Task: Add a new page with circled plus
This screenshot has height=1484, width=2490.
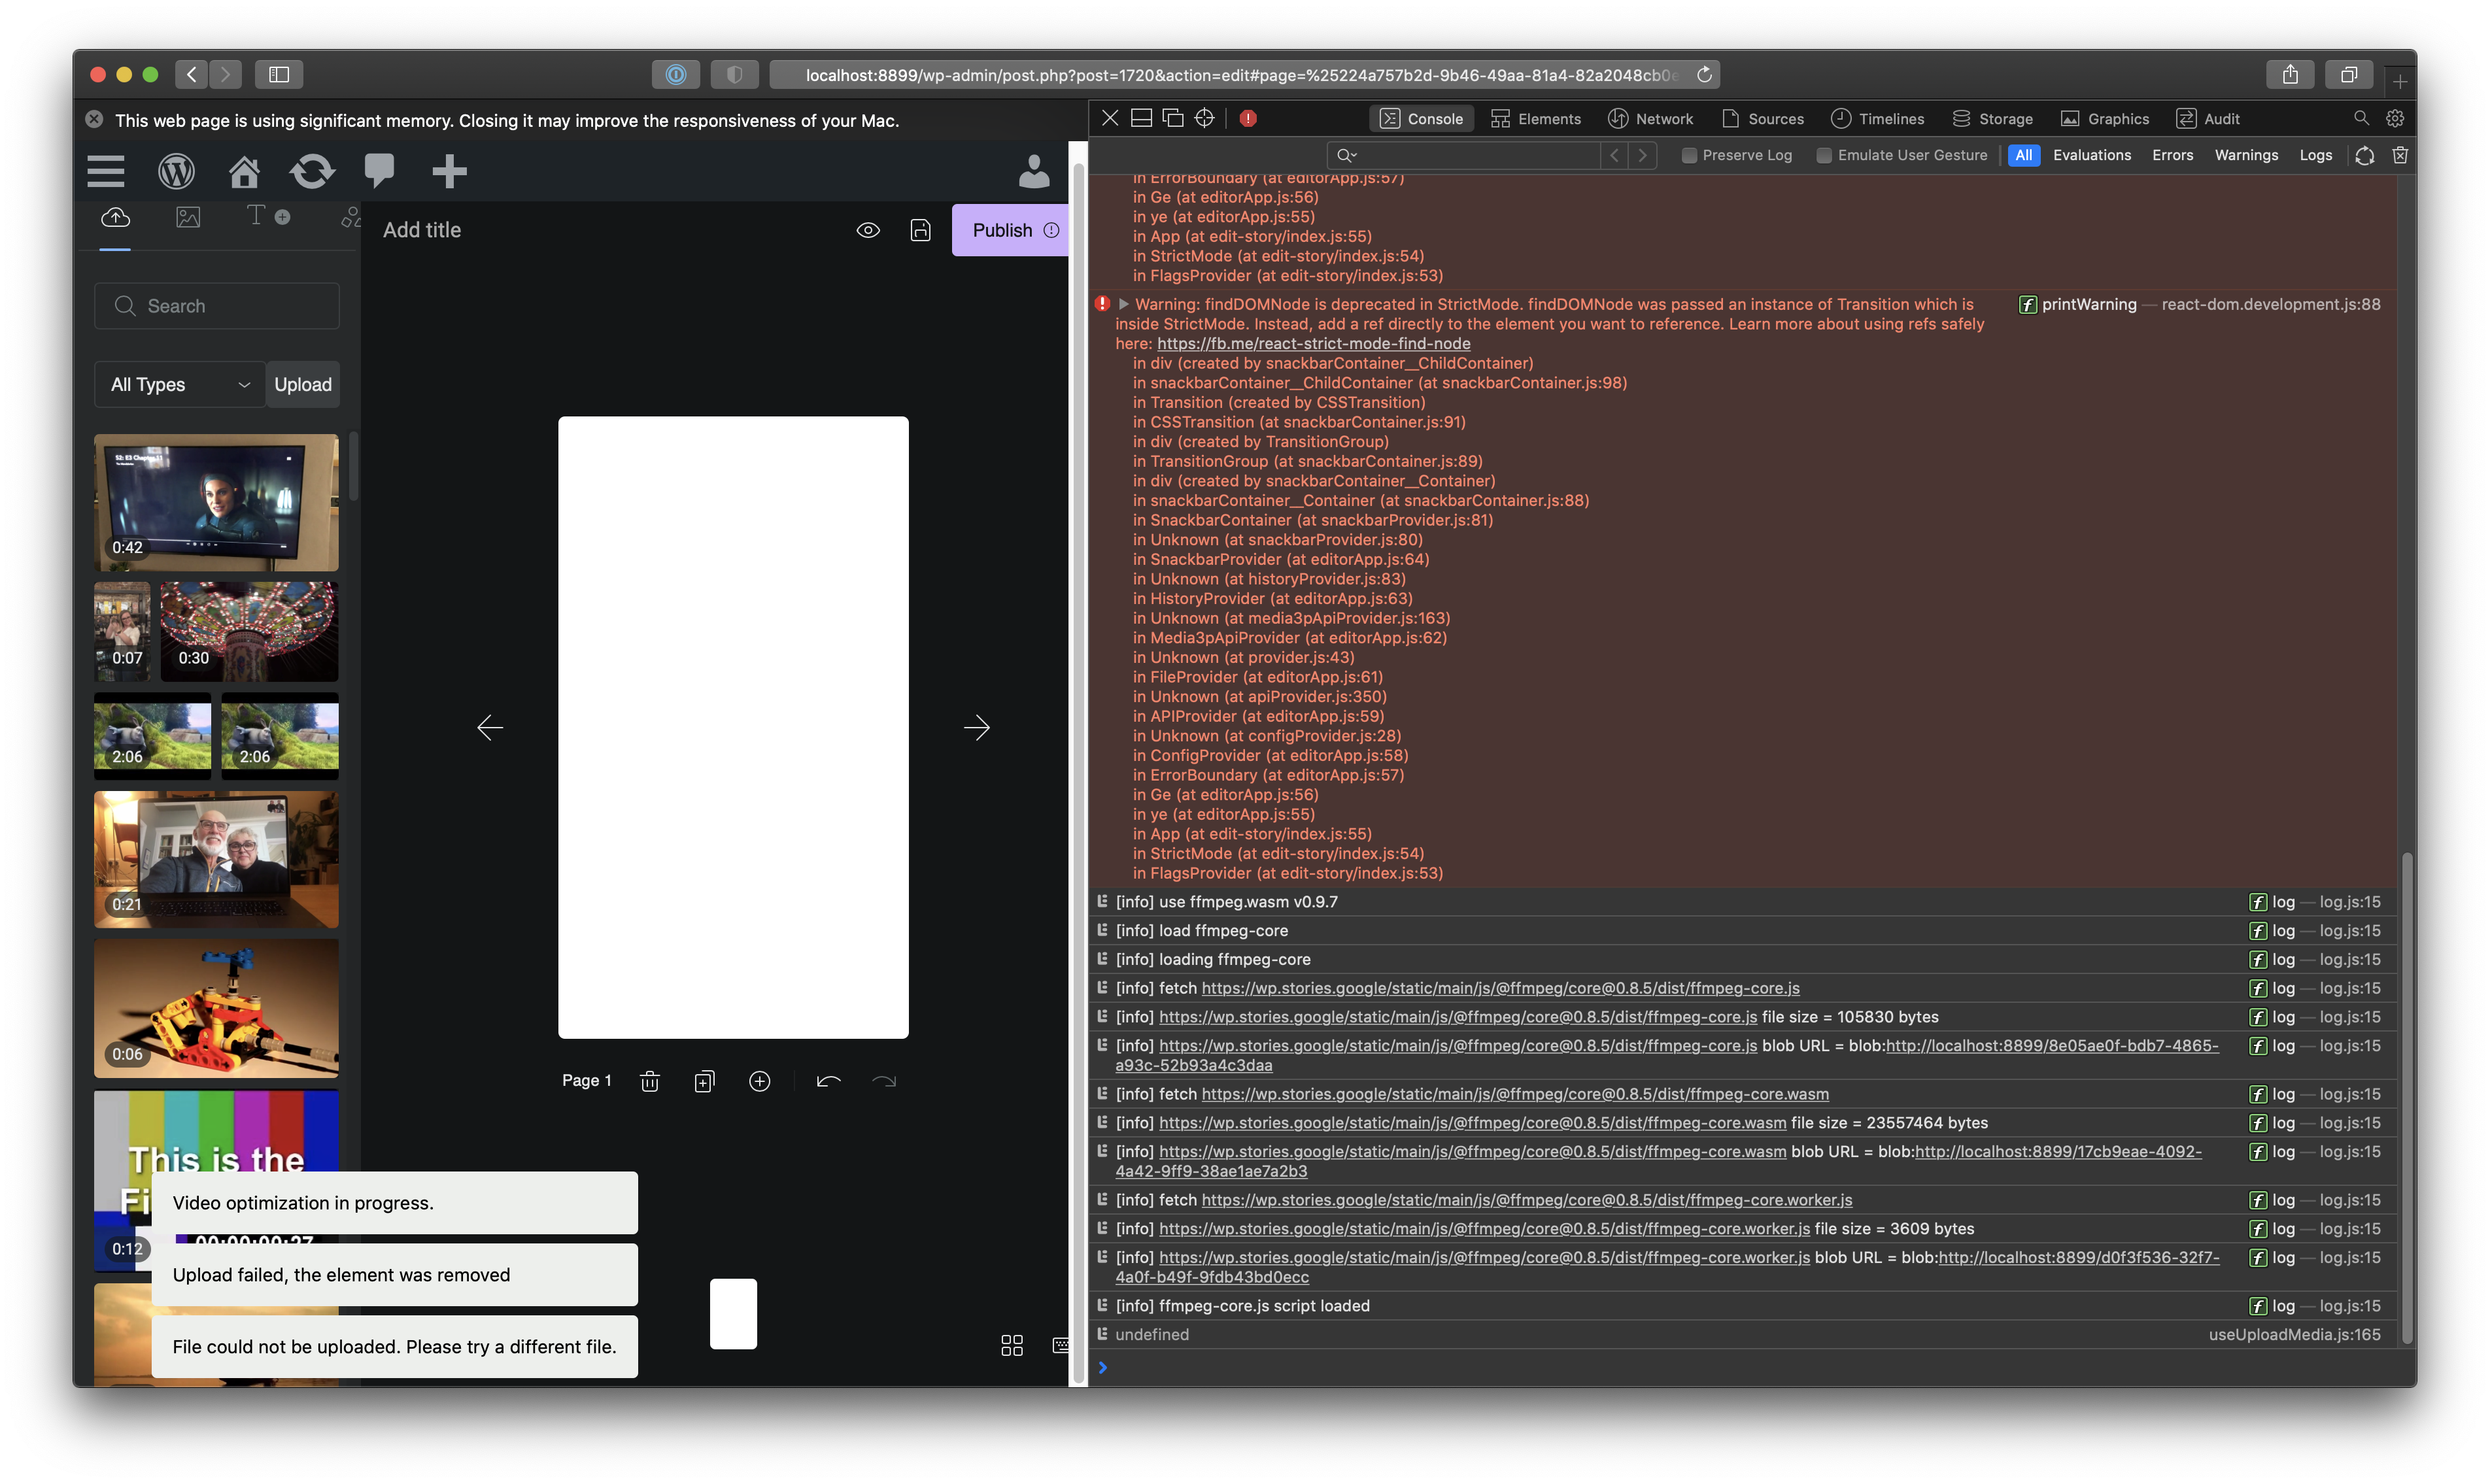Action: pos(760,1081)
